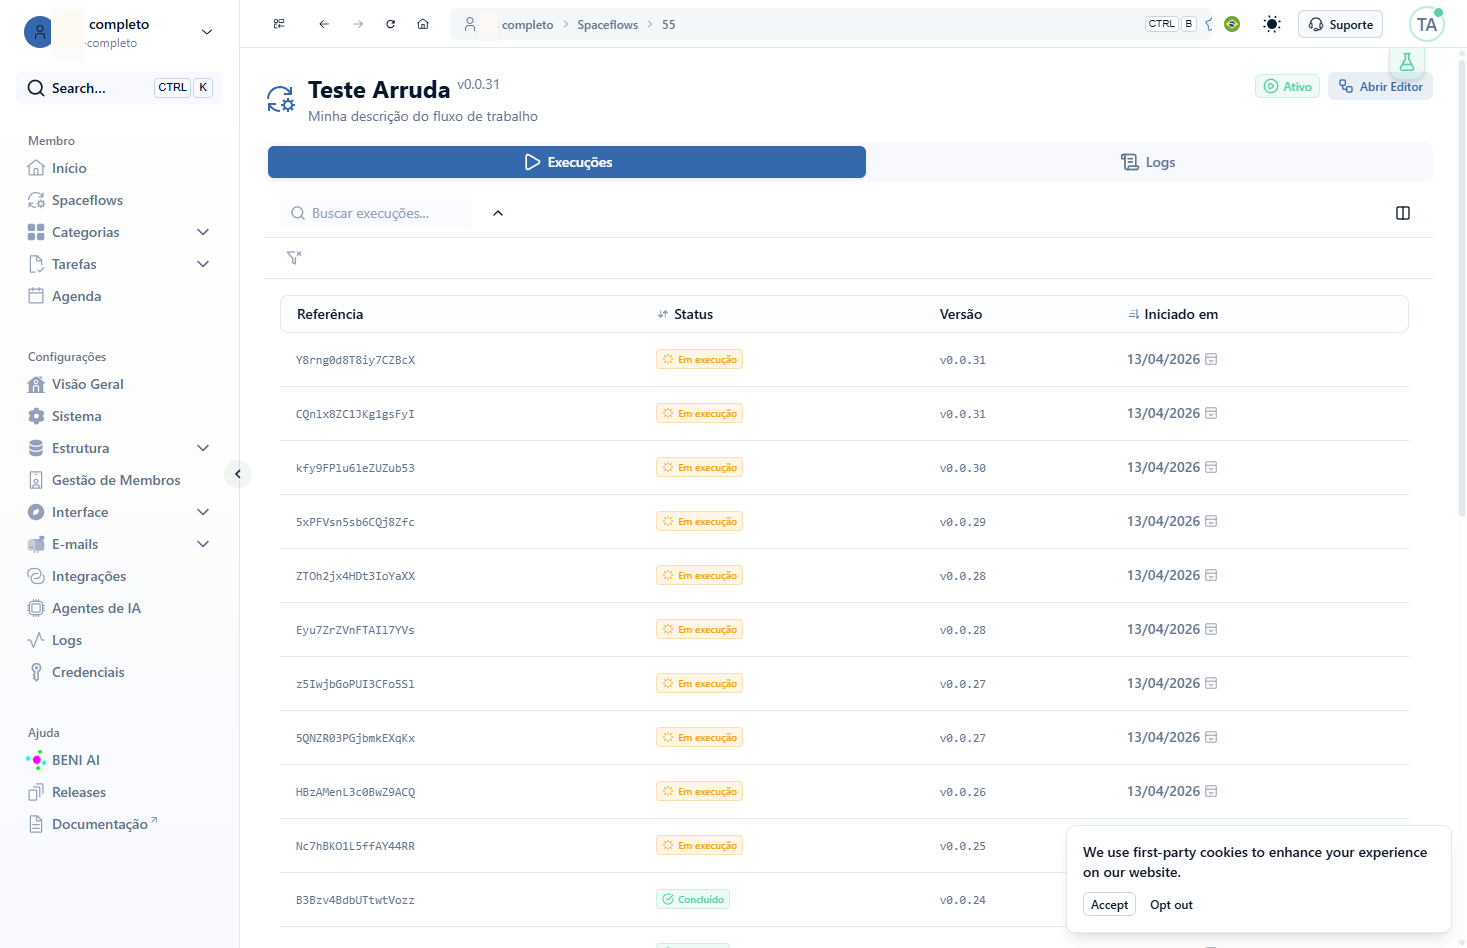
Task: Toggle the Ativo workflow status
Action: point(1288,87)
